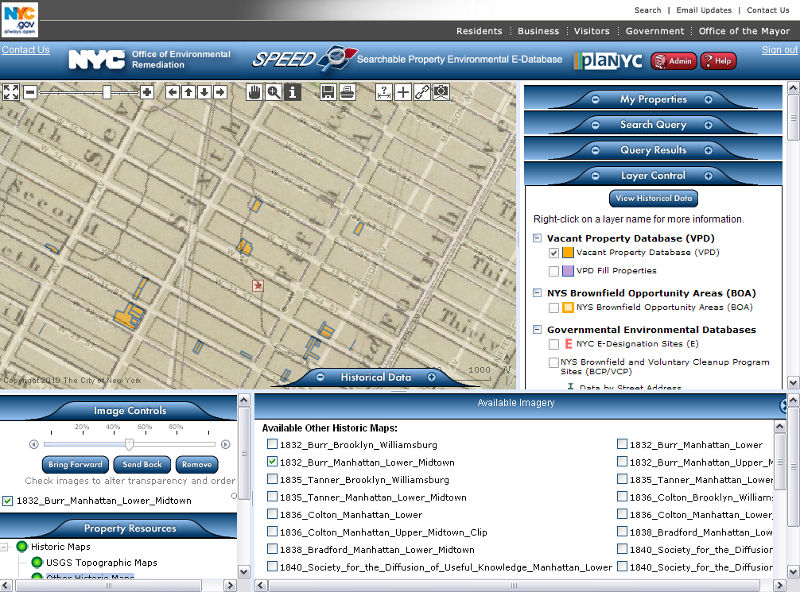Click the save map icon
800x592 pixels.
[x=328, y=92]
